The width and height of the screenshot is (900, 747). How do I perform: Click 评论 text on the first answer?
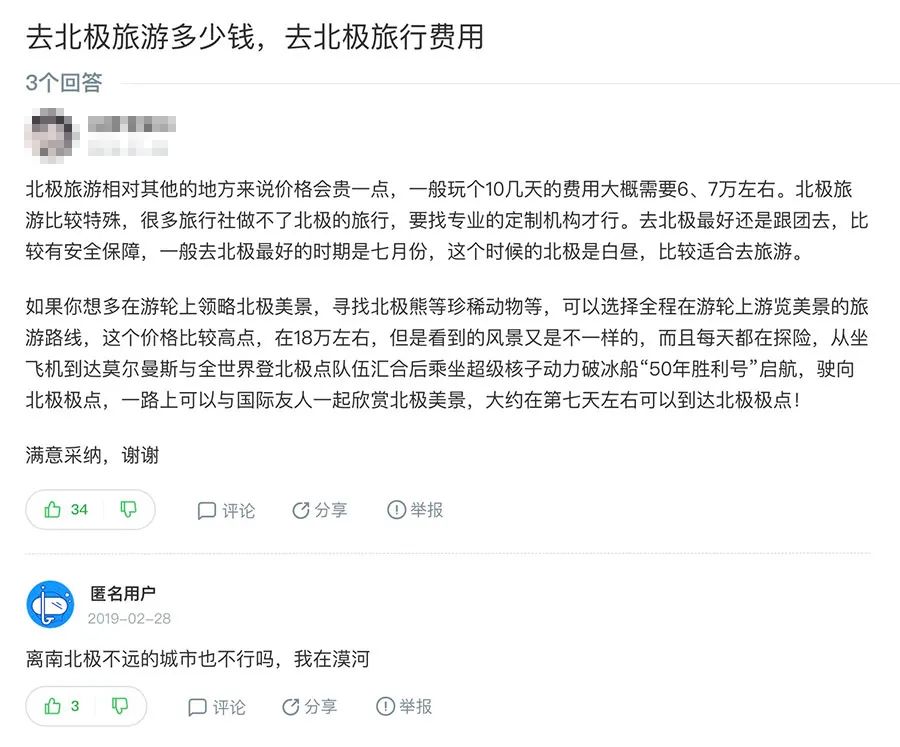coord(238,510)
